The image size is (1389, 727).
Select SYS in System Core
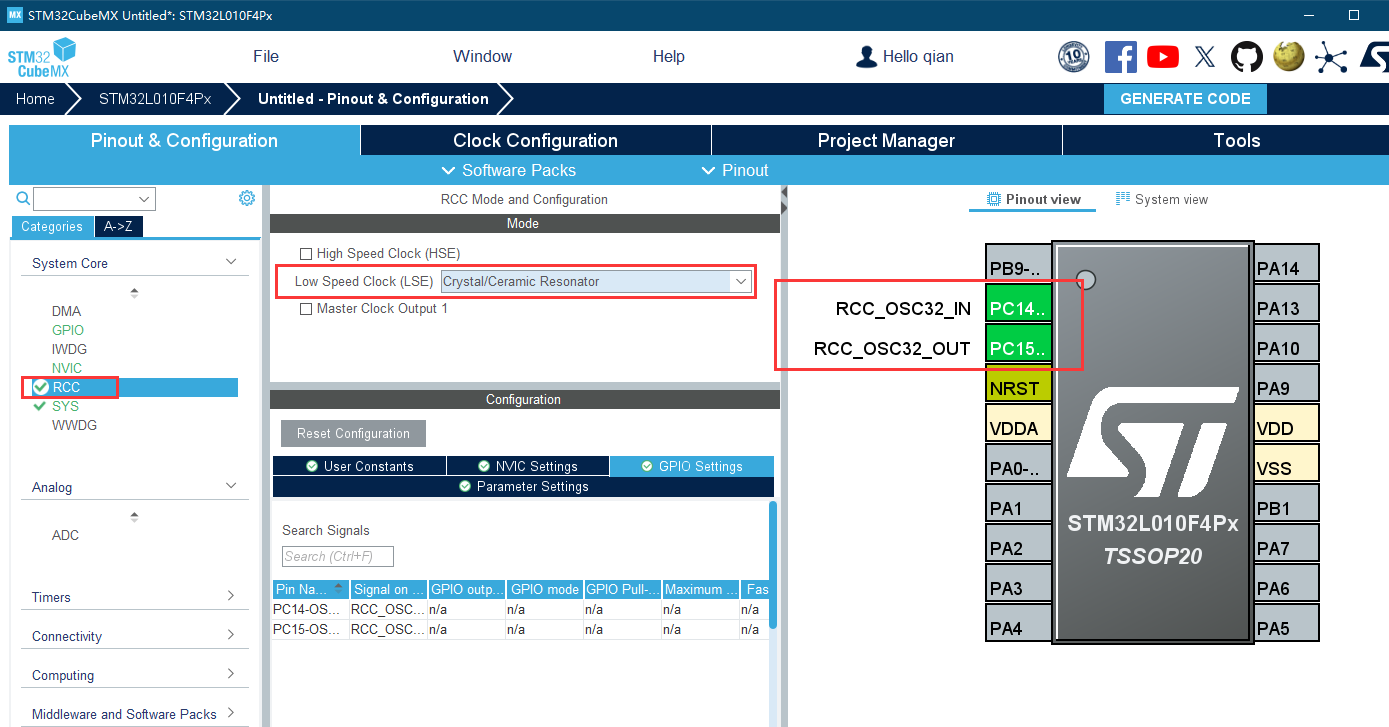pos(65,406)
